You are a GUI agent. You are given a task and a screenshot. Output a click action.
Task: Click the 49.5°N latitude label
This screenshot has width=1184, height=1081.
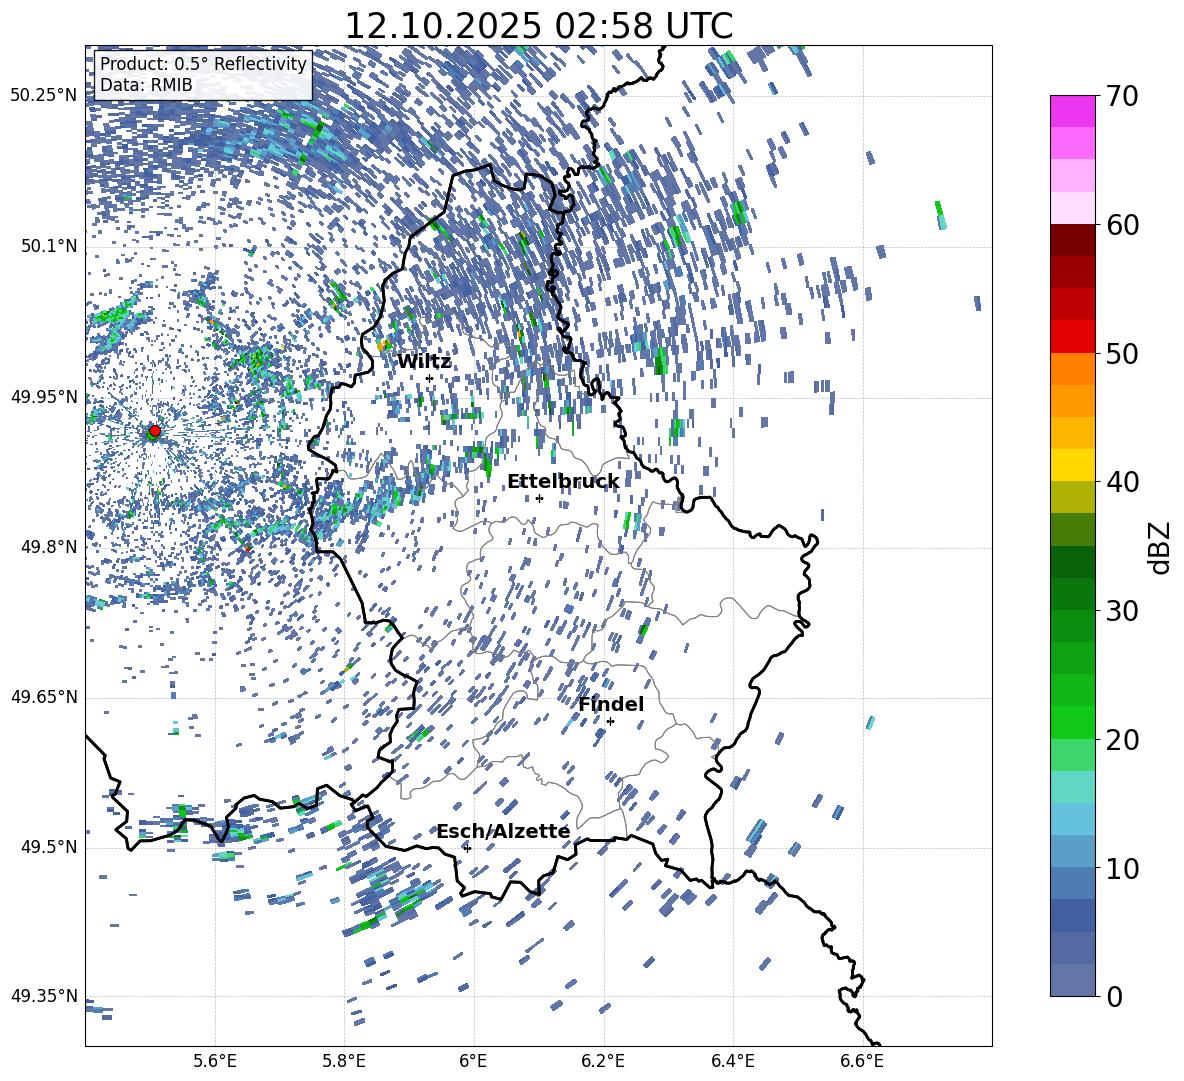pyautogui.click(x=48, y=847)
